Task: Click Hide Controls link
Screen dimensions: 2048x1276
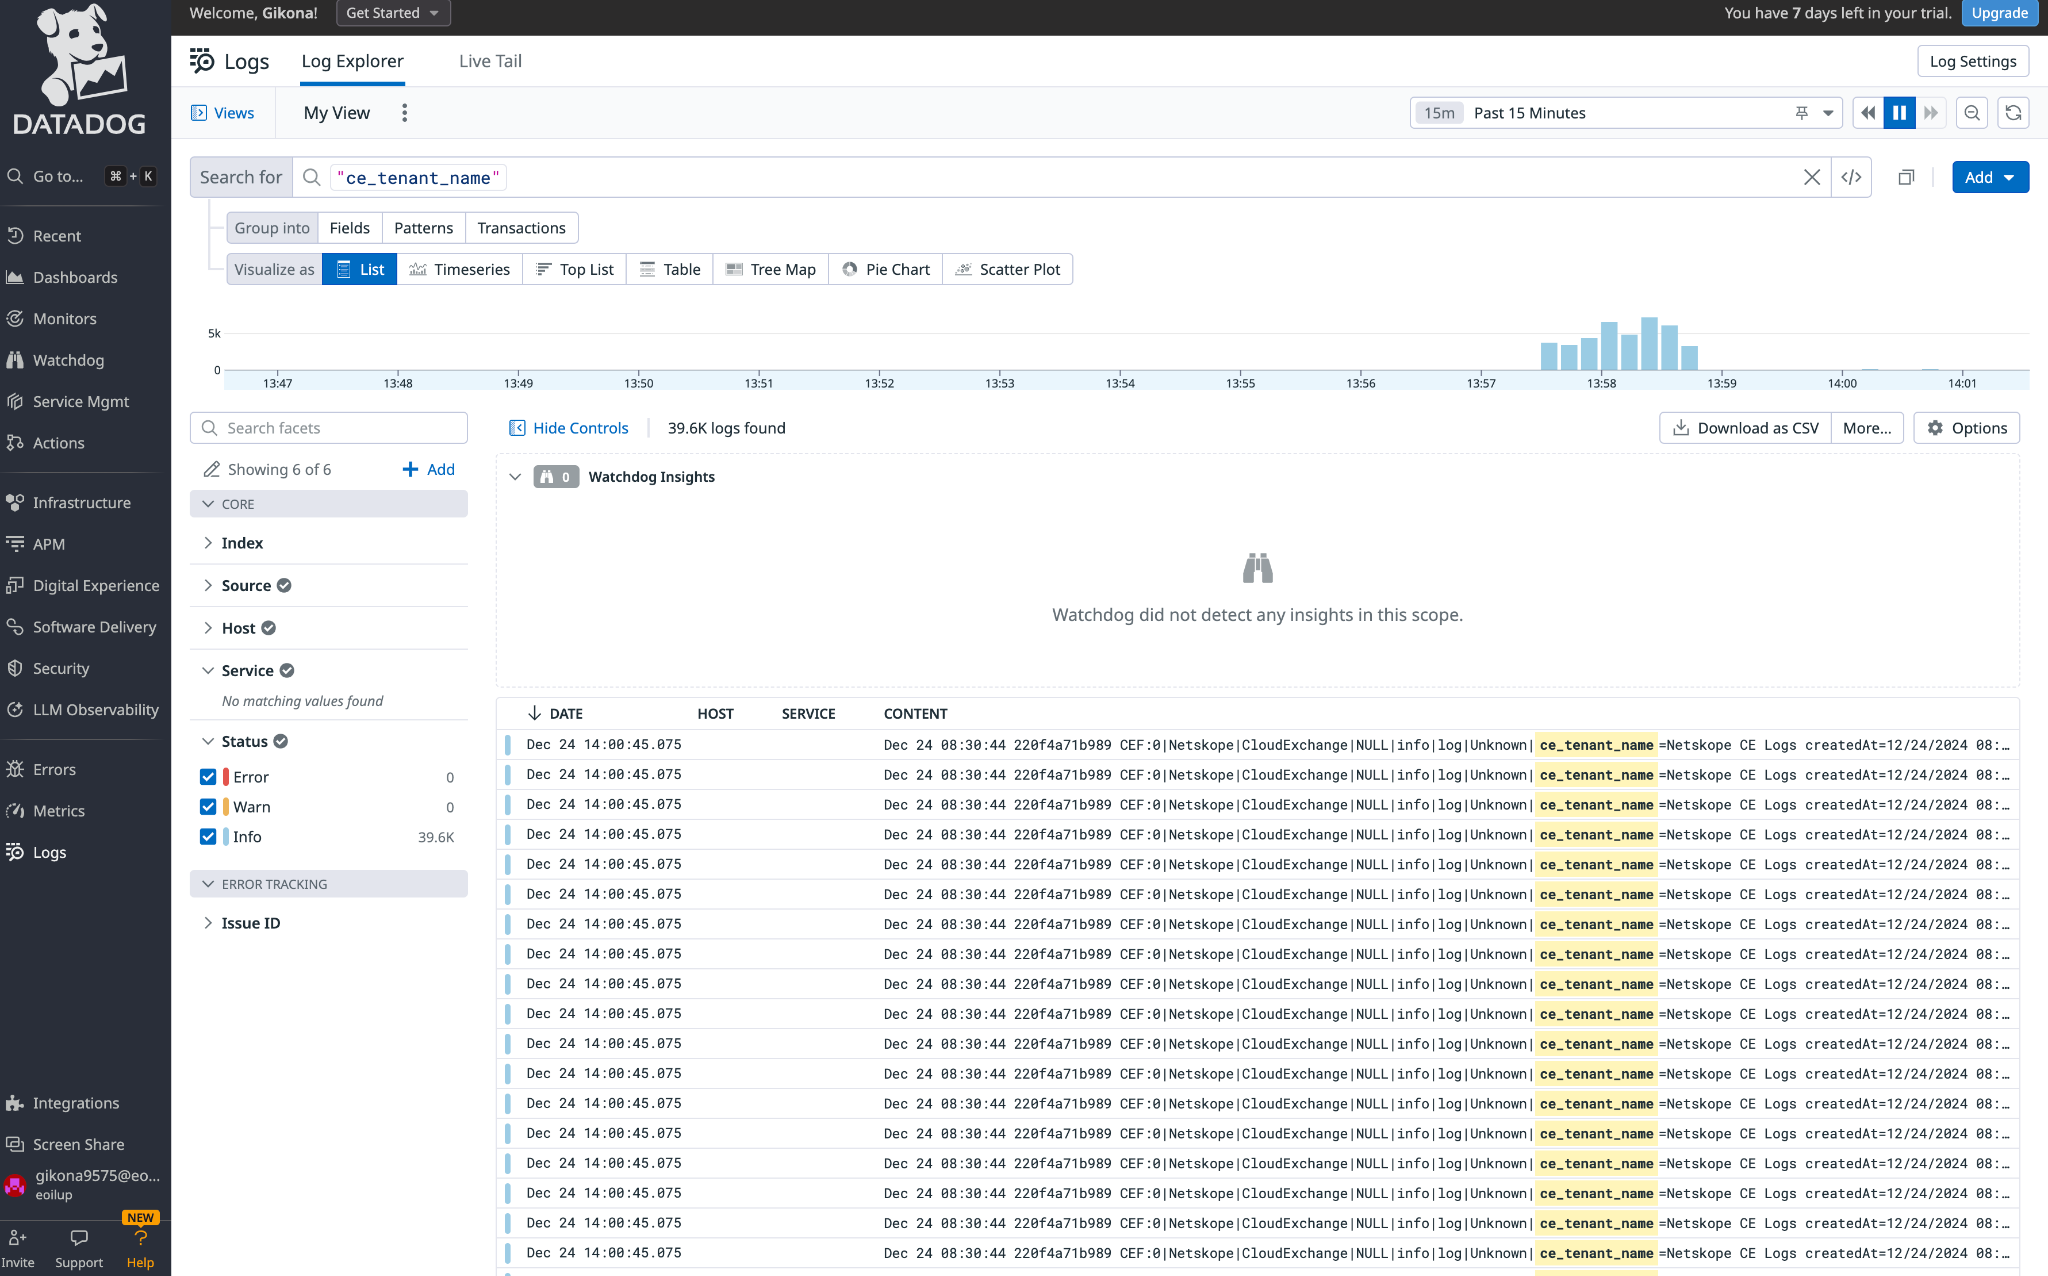Action: coord(569,428)
